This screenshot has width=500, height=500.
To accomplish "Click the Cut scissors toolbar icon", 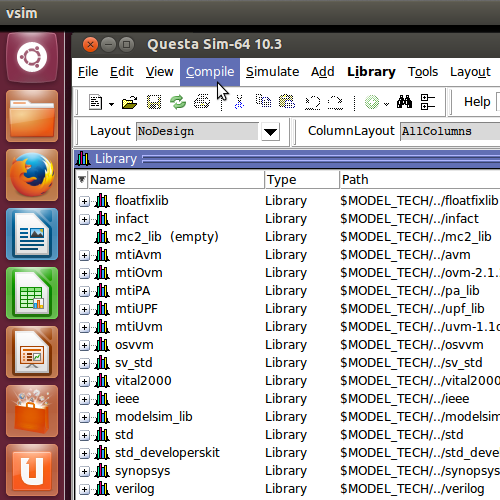I will pyautogui.click(x=239, y=102).
